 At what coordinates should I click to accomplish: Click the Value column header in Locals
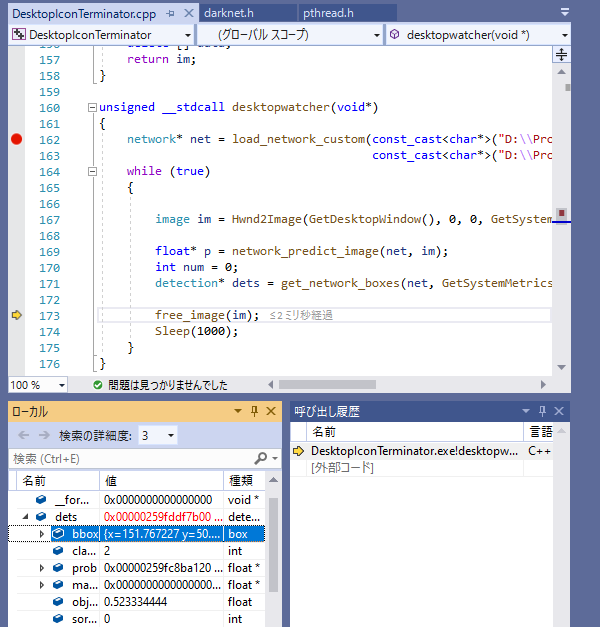[161, 481]
